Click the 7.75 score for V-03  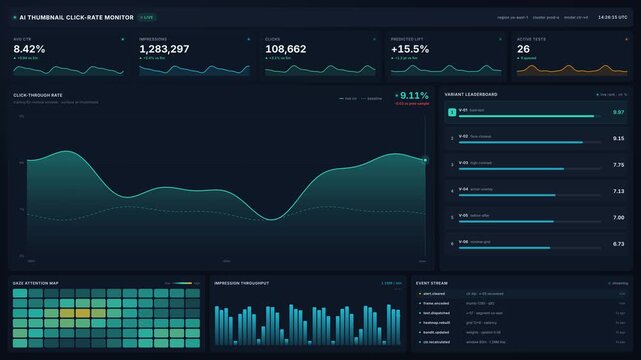[x=619, y=165]
